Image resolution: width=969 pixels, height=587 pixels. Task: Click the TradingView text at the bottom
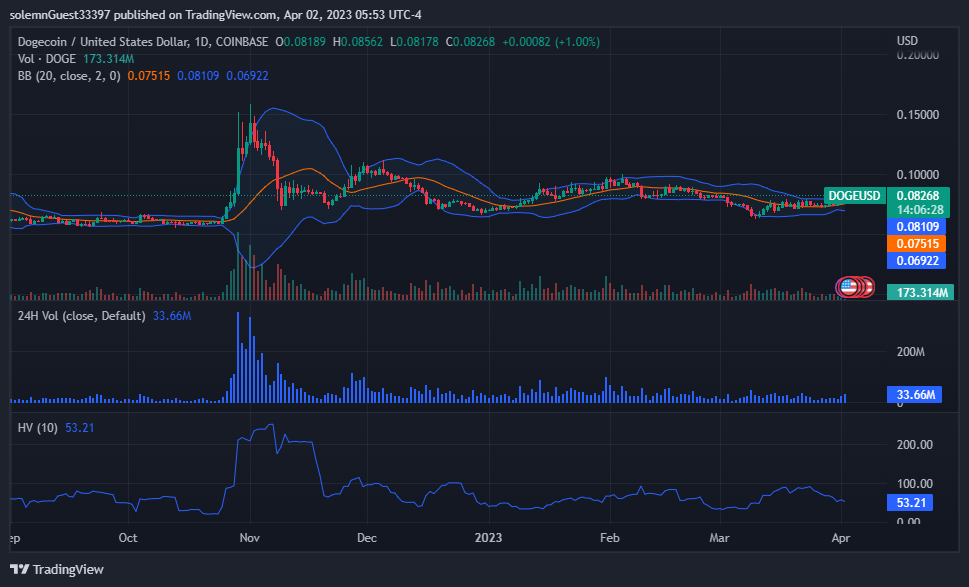click(68, 569)
